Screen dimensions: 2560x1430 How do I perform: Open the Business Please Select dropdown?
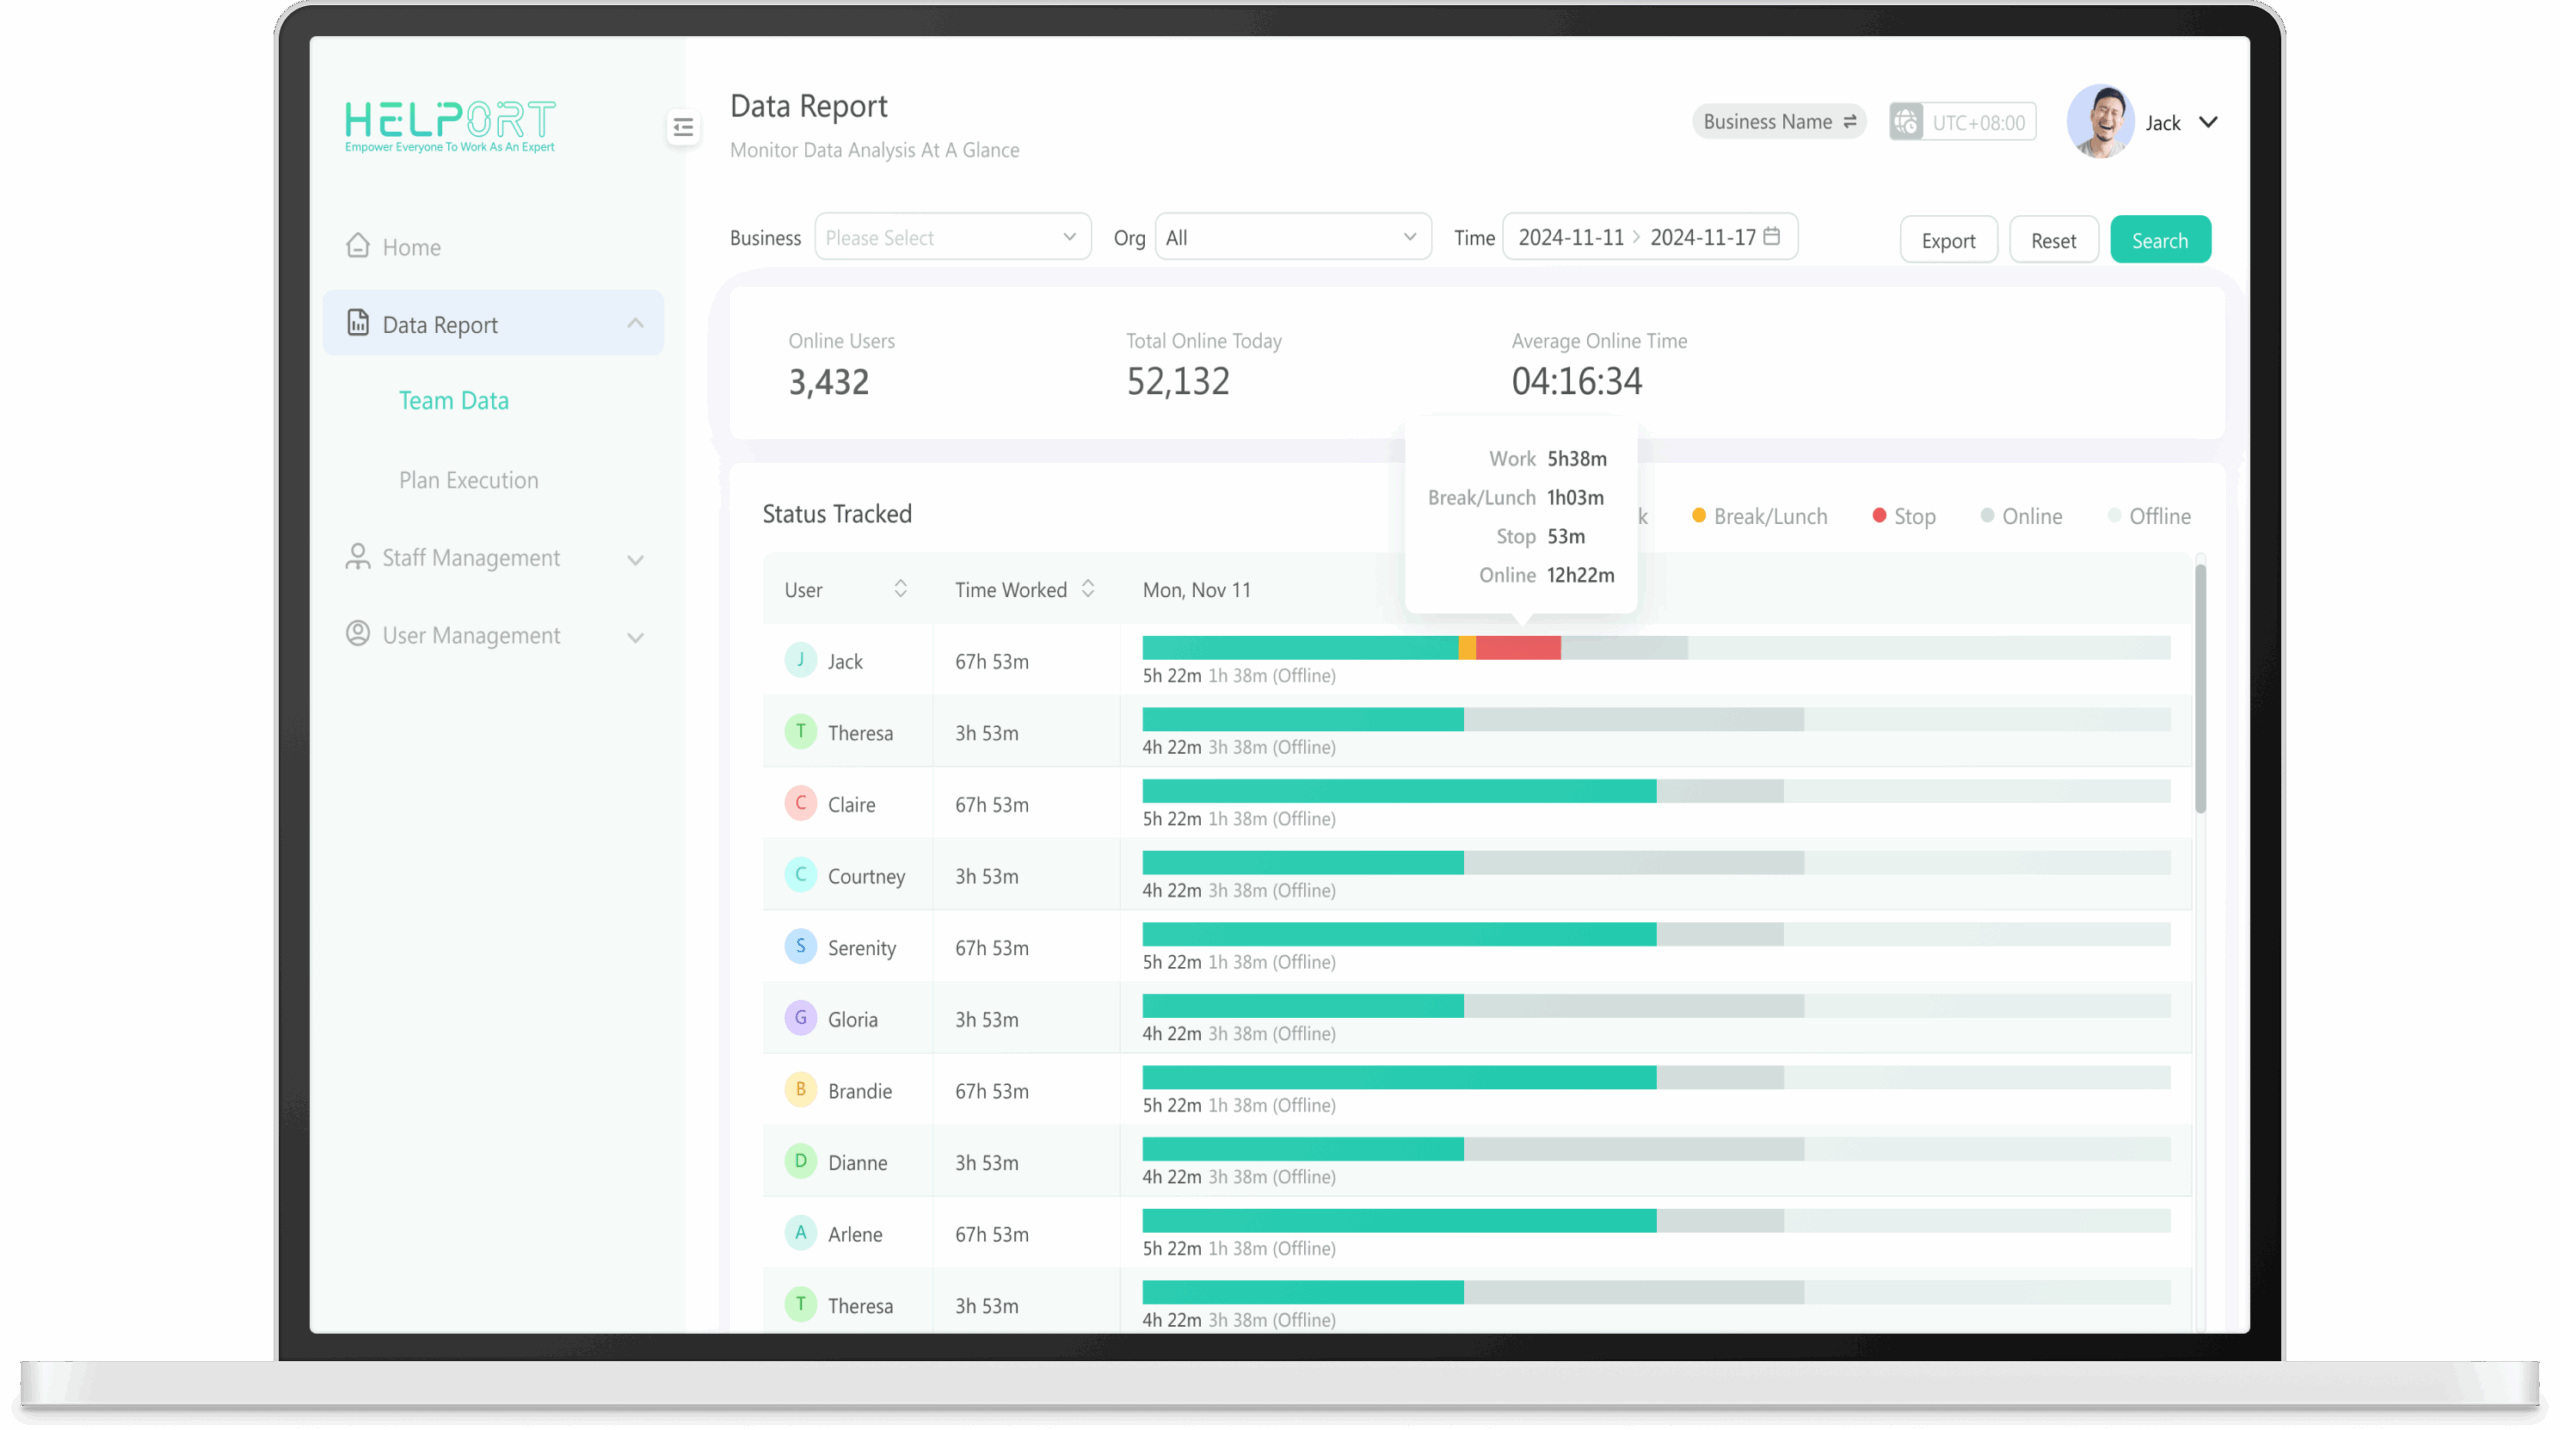[952, 237]
